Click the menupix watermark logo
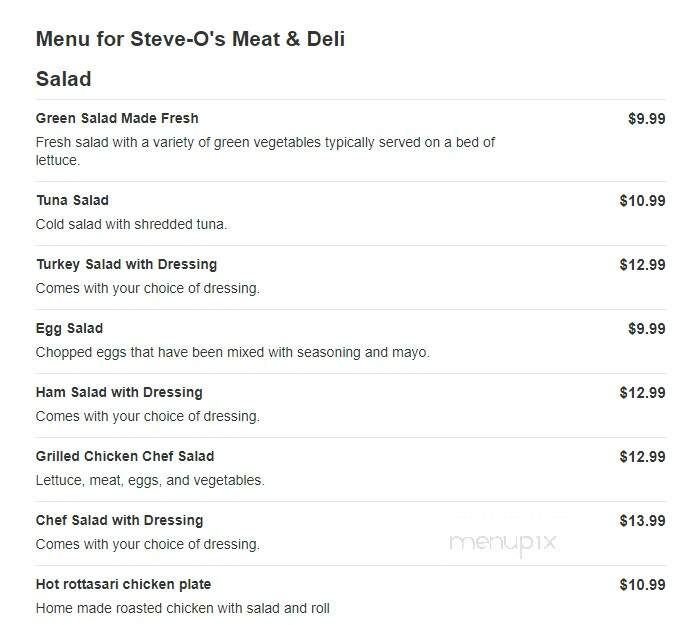 click(503, 544)
